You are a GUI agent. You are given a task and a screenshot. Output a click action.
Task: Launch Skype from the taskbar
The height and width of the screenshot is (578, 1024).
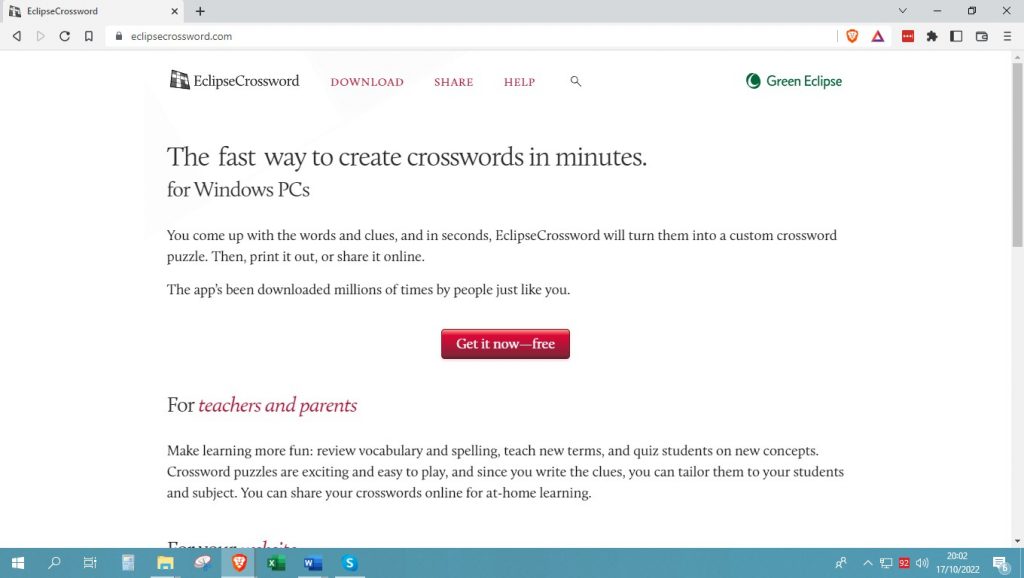[349, 563]
